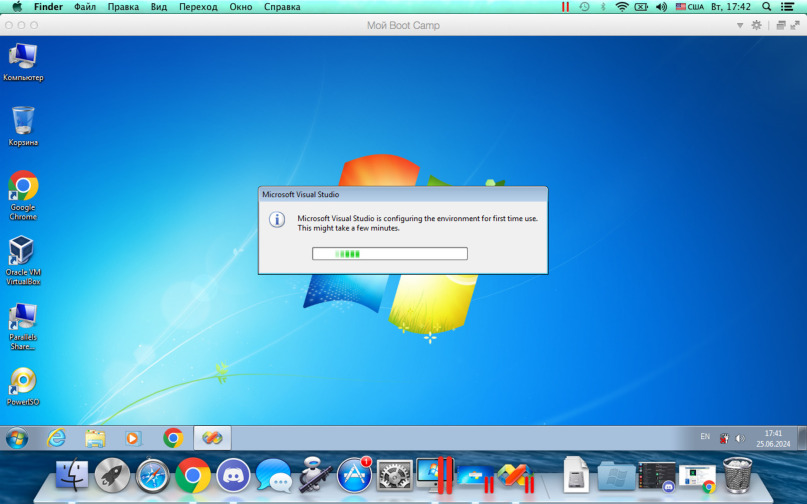Viewport: 807px width, 504px height.
Task: Open Messages from the Dock
Action: tap(273, 475)
